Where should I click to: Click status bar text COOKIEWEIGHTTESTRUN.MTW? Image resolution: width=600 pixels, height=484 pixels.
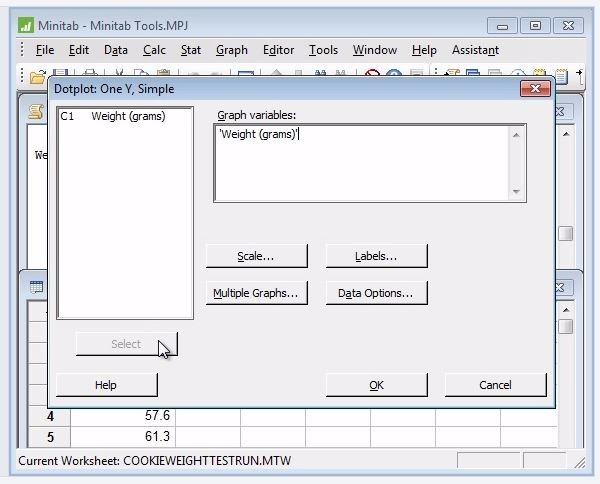click(207, 461)
